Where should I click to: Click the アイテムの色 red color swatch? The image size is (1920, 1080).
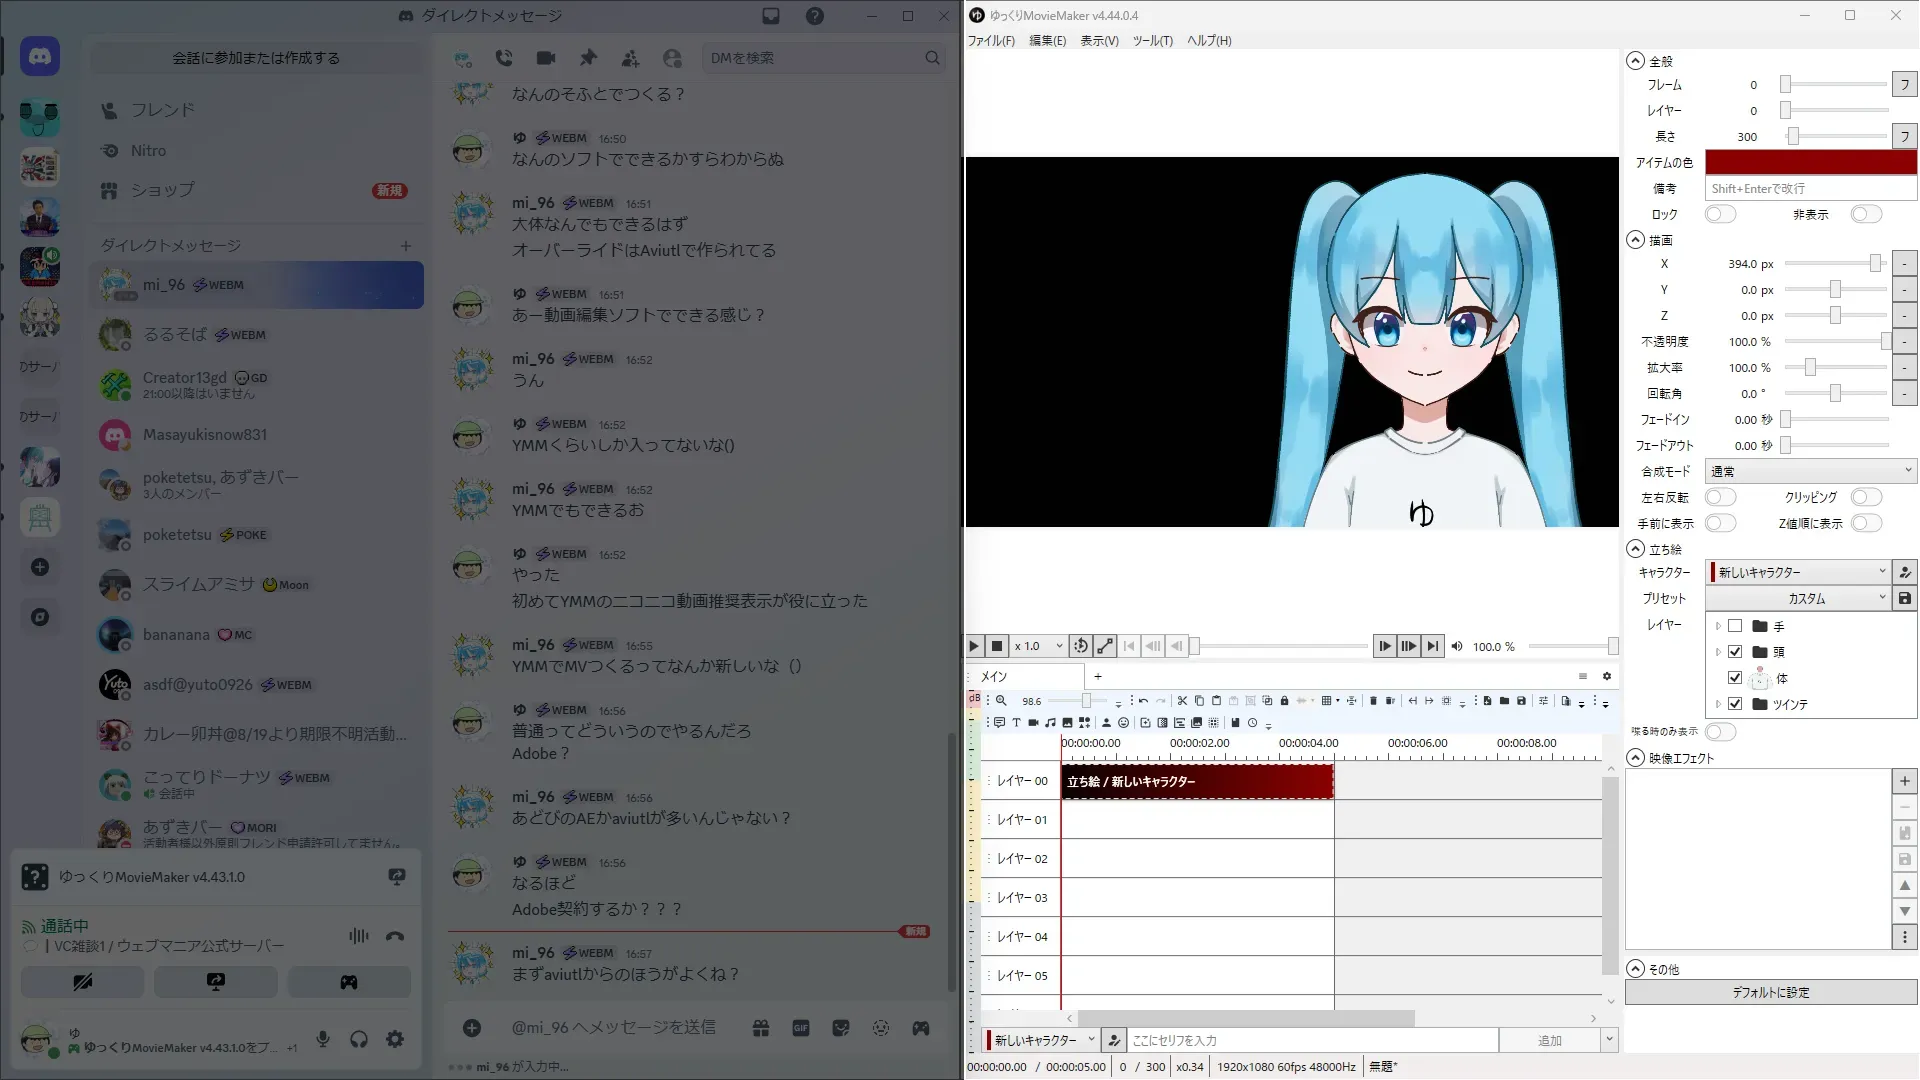1810,162
